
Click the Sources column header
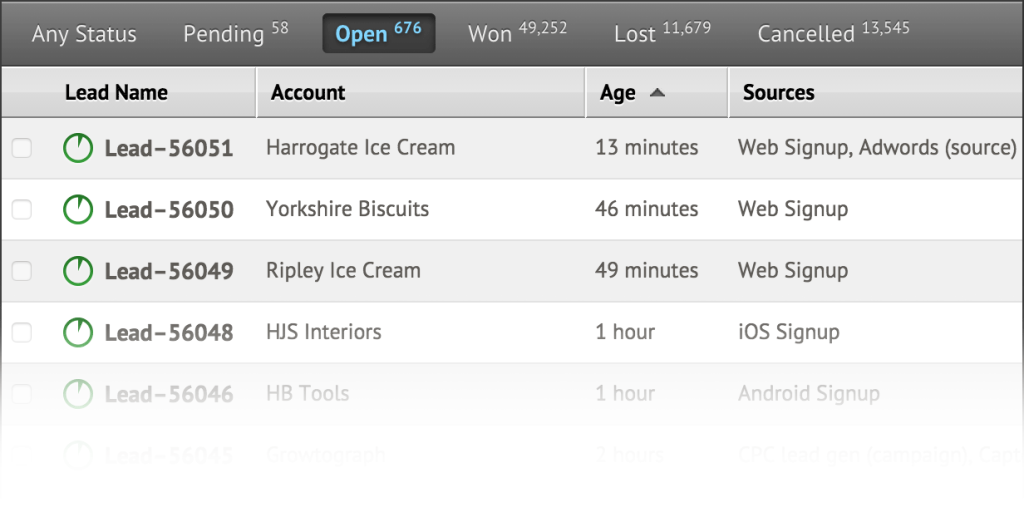778,93
